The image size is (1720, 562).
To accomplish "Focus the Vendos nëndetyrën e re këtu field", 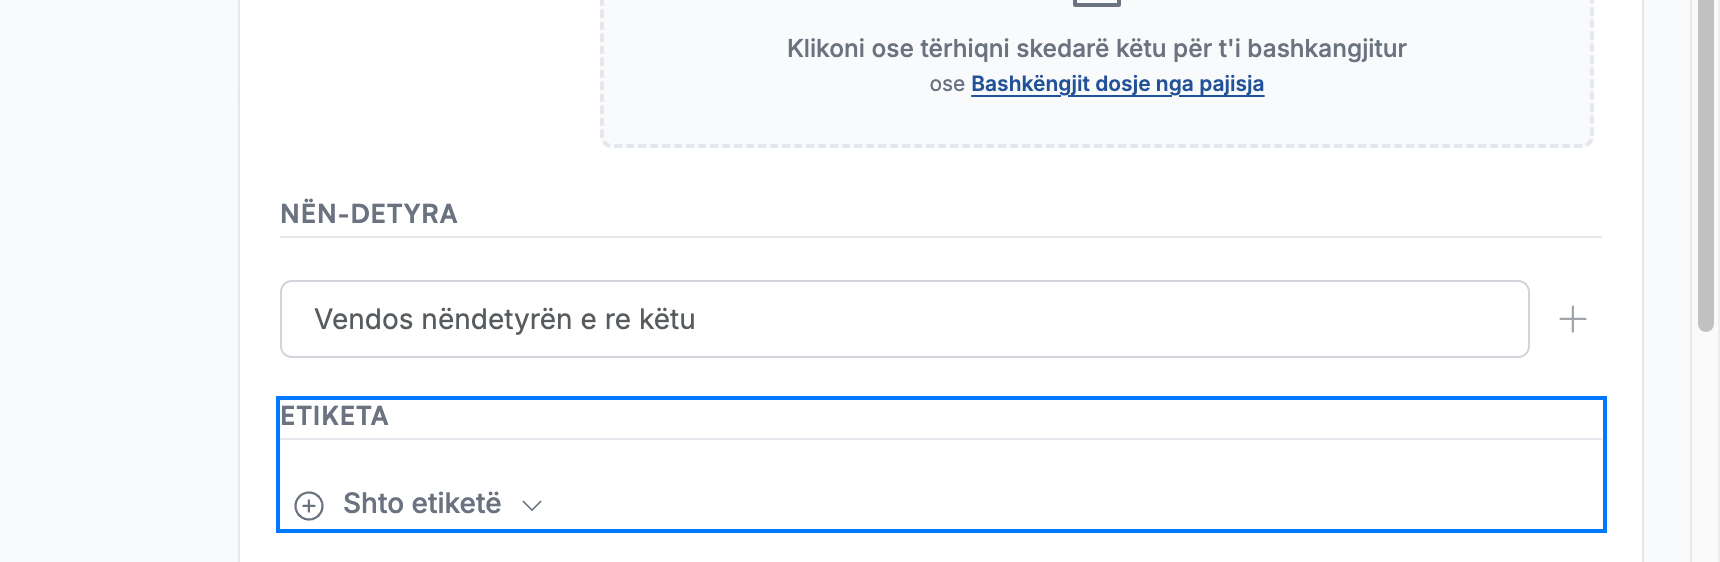I will click(905, 319).
